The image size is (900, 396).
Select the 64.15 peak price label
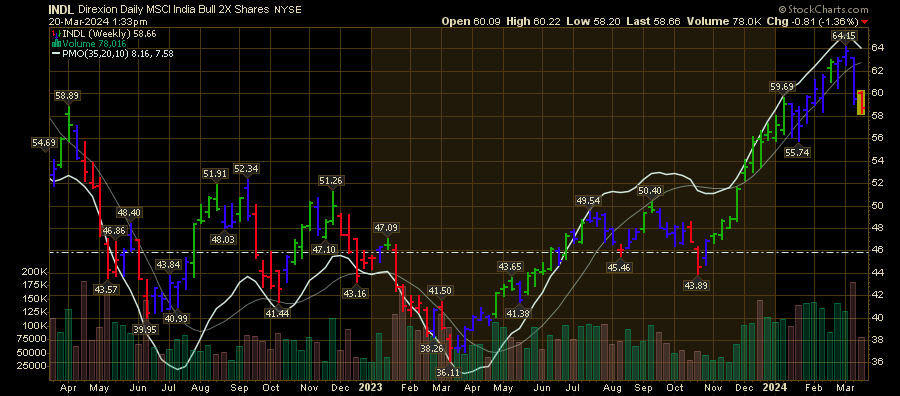tap(843, 36)
